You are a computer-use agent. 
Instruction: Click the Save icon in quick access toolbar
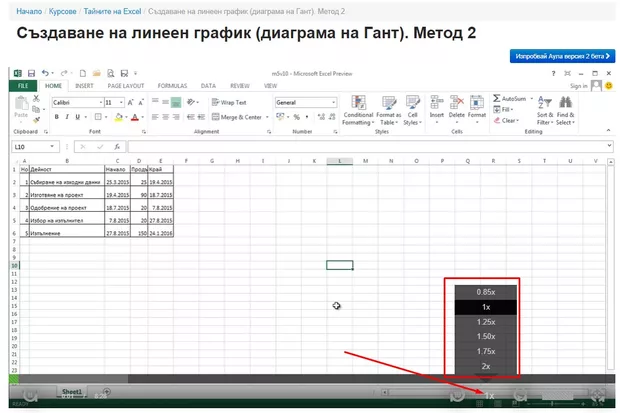pos(31,73)
